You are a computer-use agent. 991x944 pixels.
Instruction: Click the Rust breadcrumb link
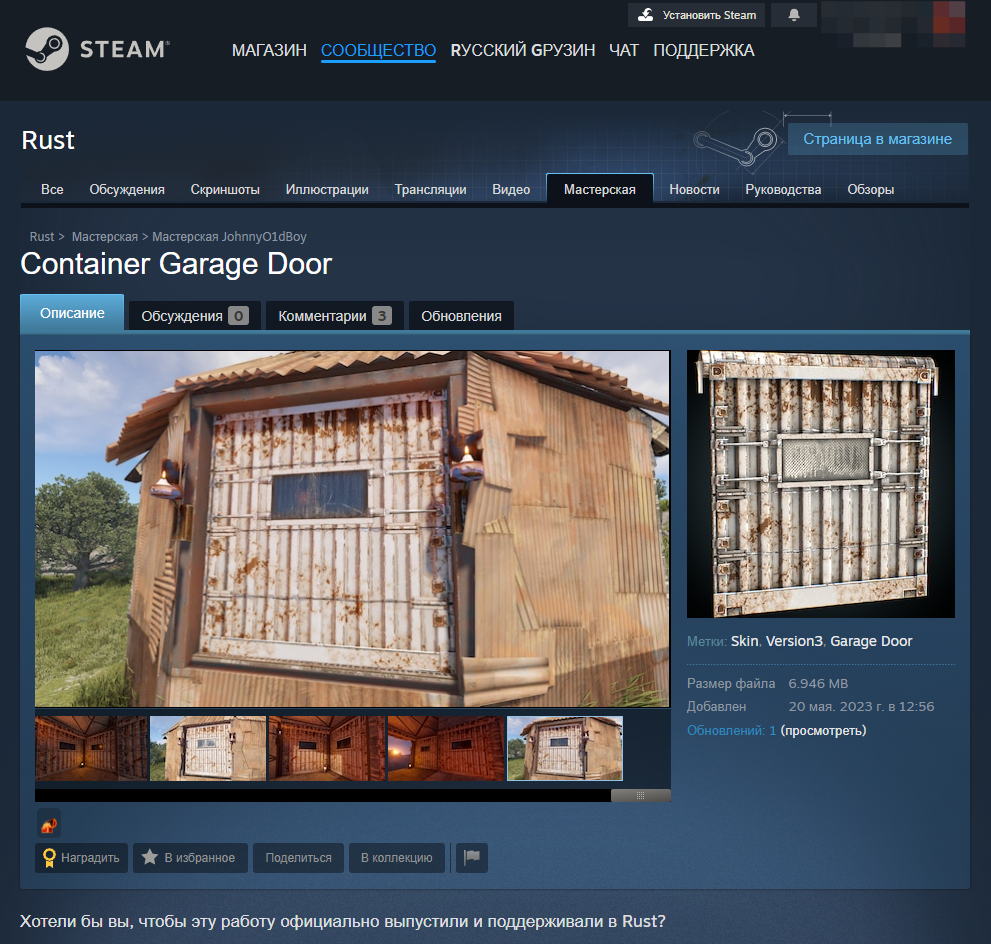[42, 236]
